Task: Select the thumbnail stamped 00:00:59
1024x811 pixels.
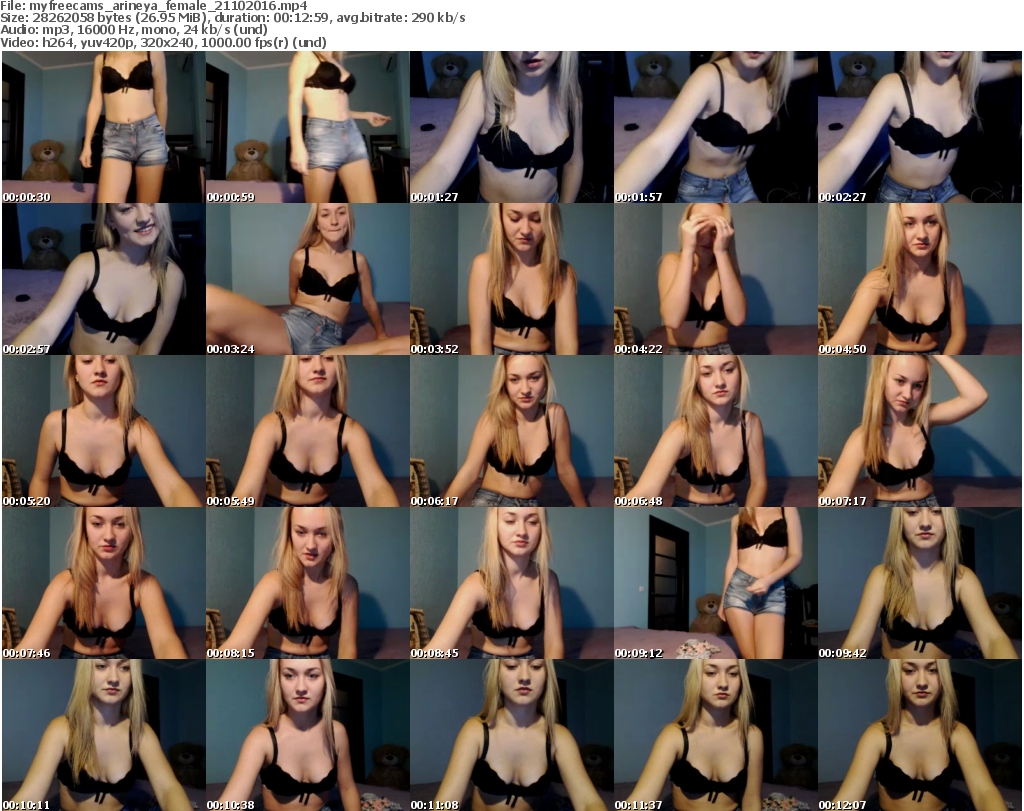Action: click(308, 127)
